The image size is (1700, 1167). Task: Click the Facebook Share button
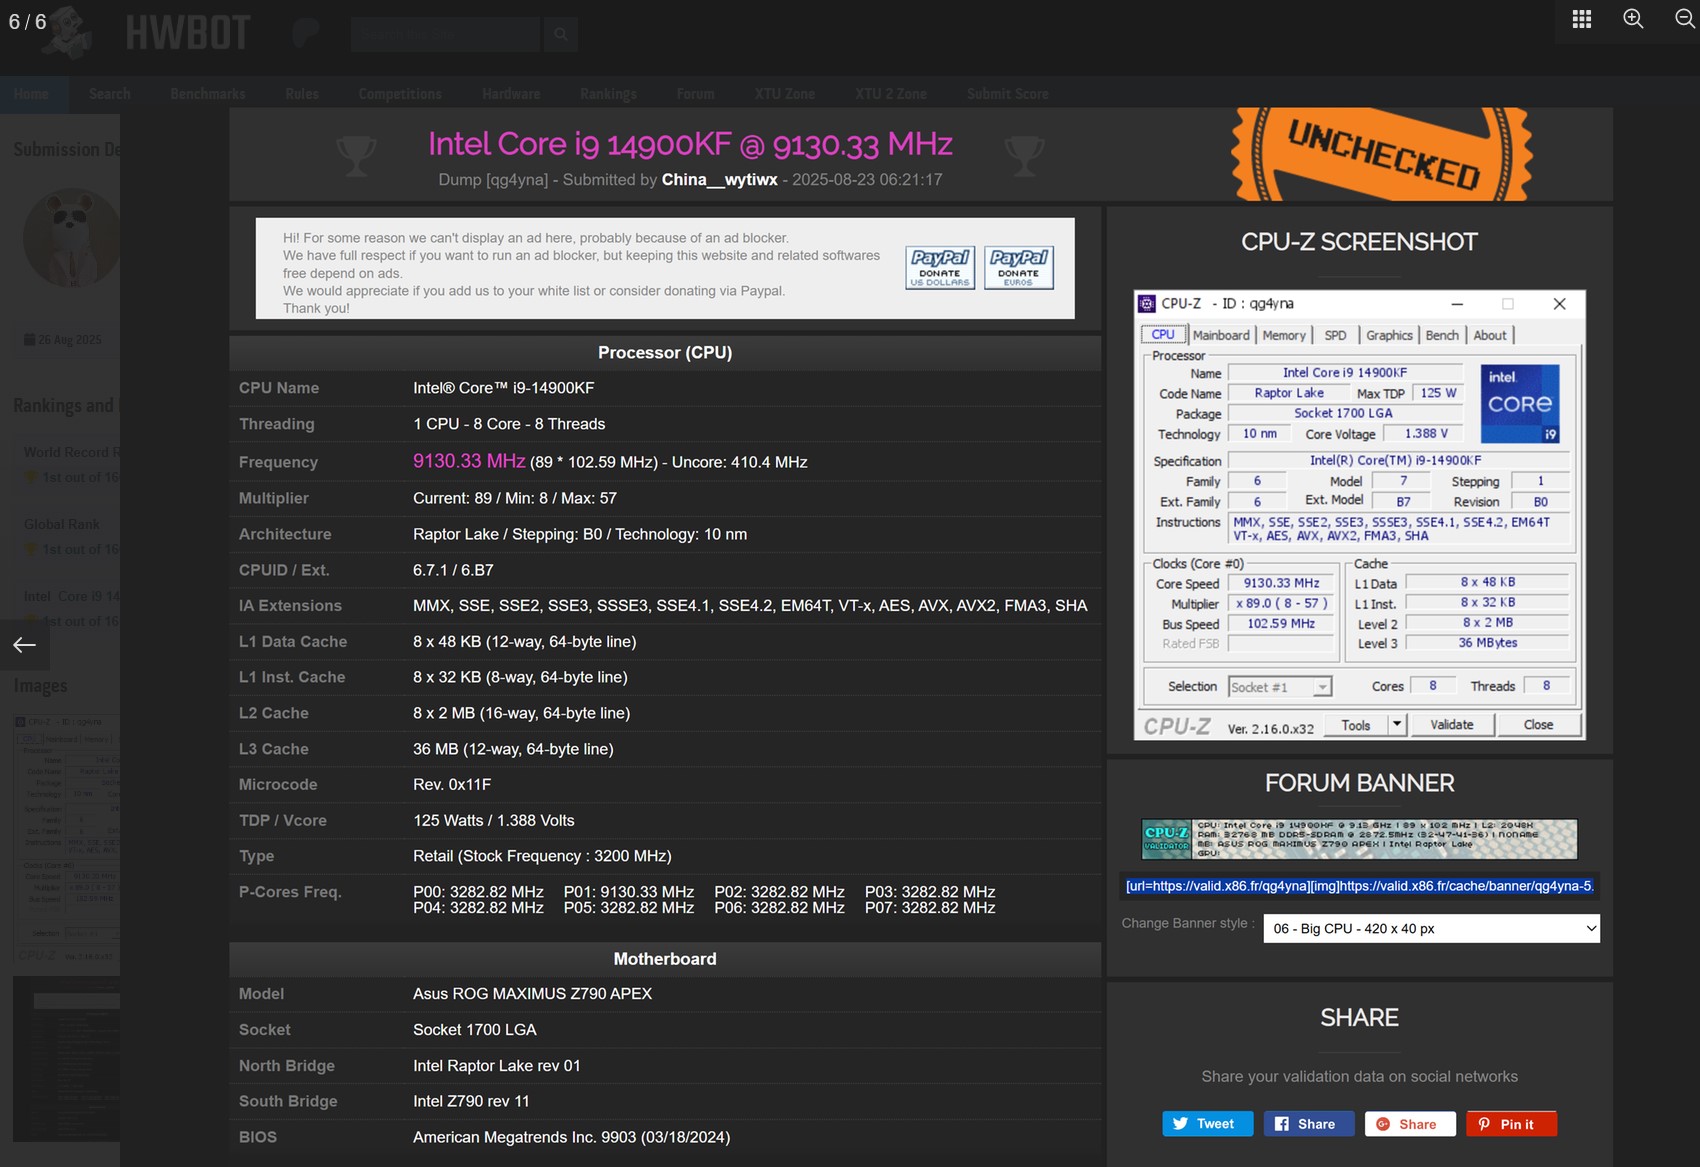(1309, 1124)
